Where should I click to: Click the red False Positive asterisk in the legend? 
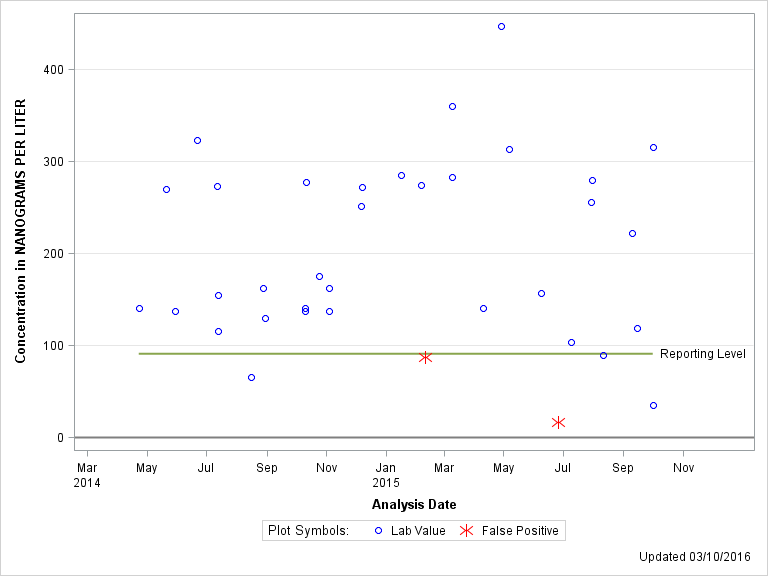466,531
